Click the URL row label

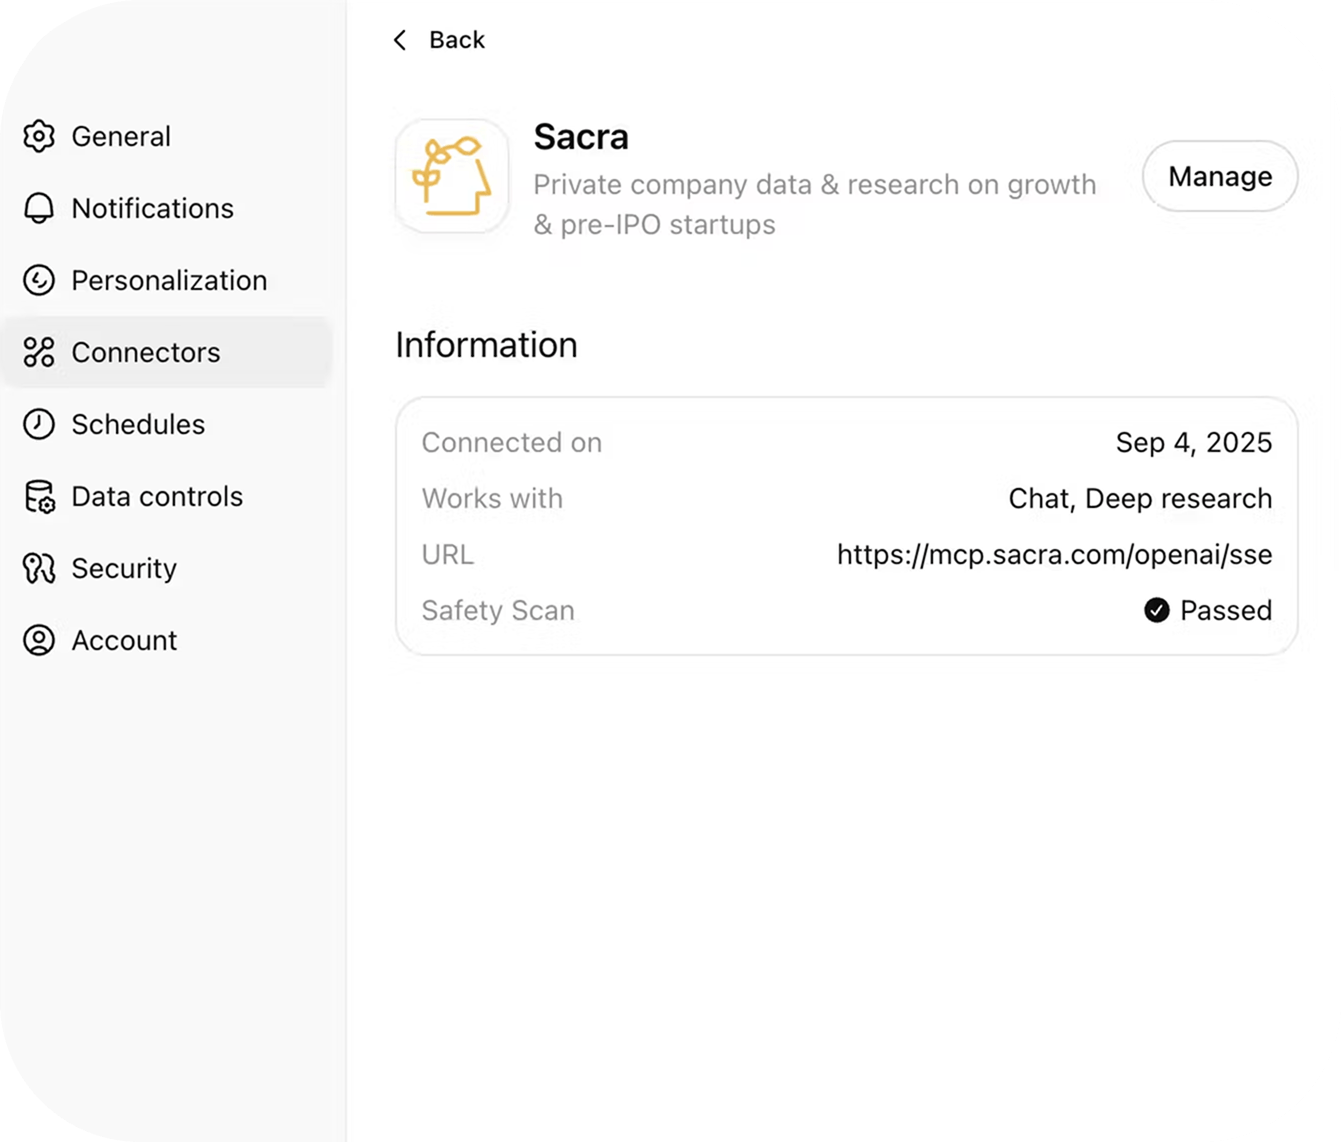click(x=448, y=554)
